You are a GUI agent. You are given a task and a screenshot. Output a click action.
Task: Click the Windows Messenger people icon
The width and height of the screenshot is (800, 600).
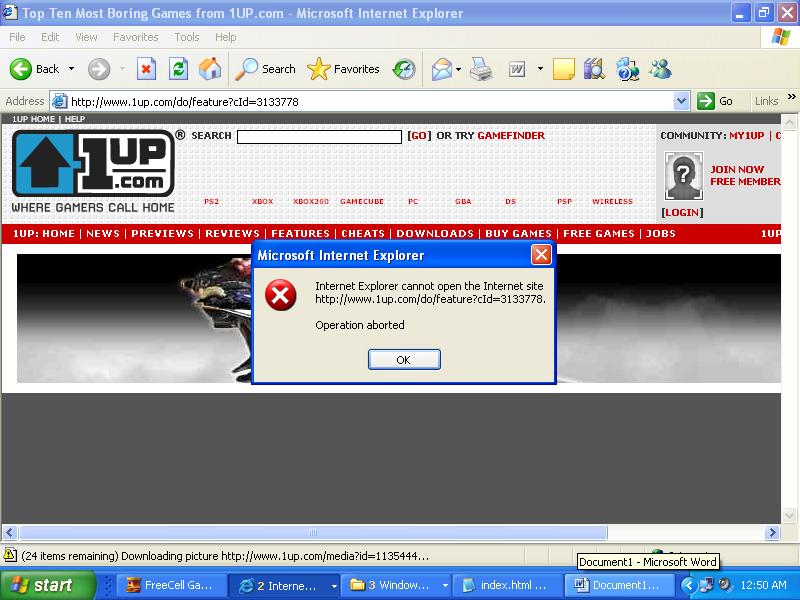pos(660,69)
